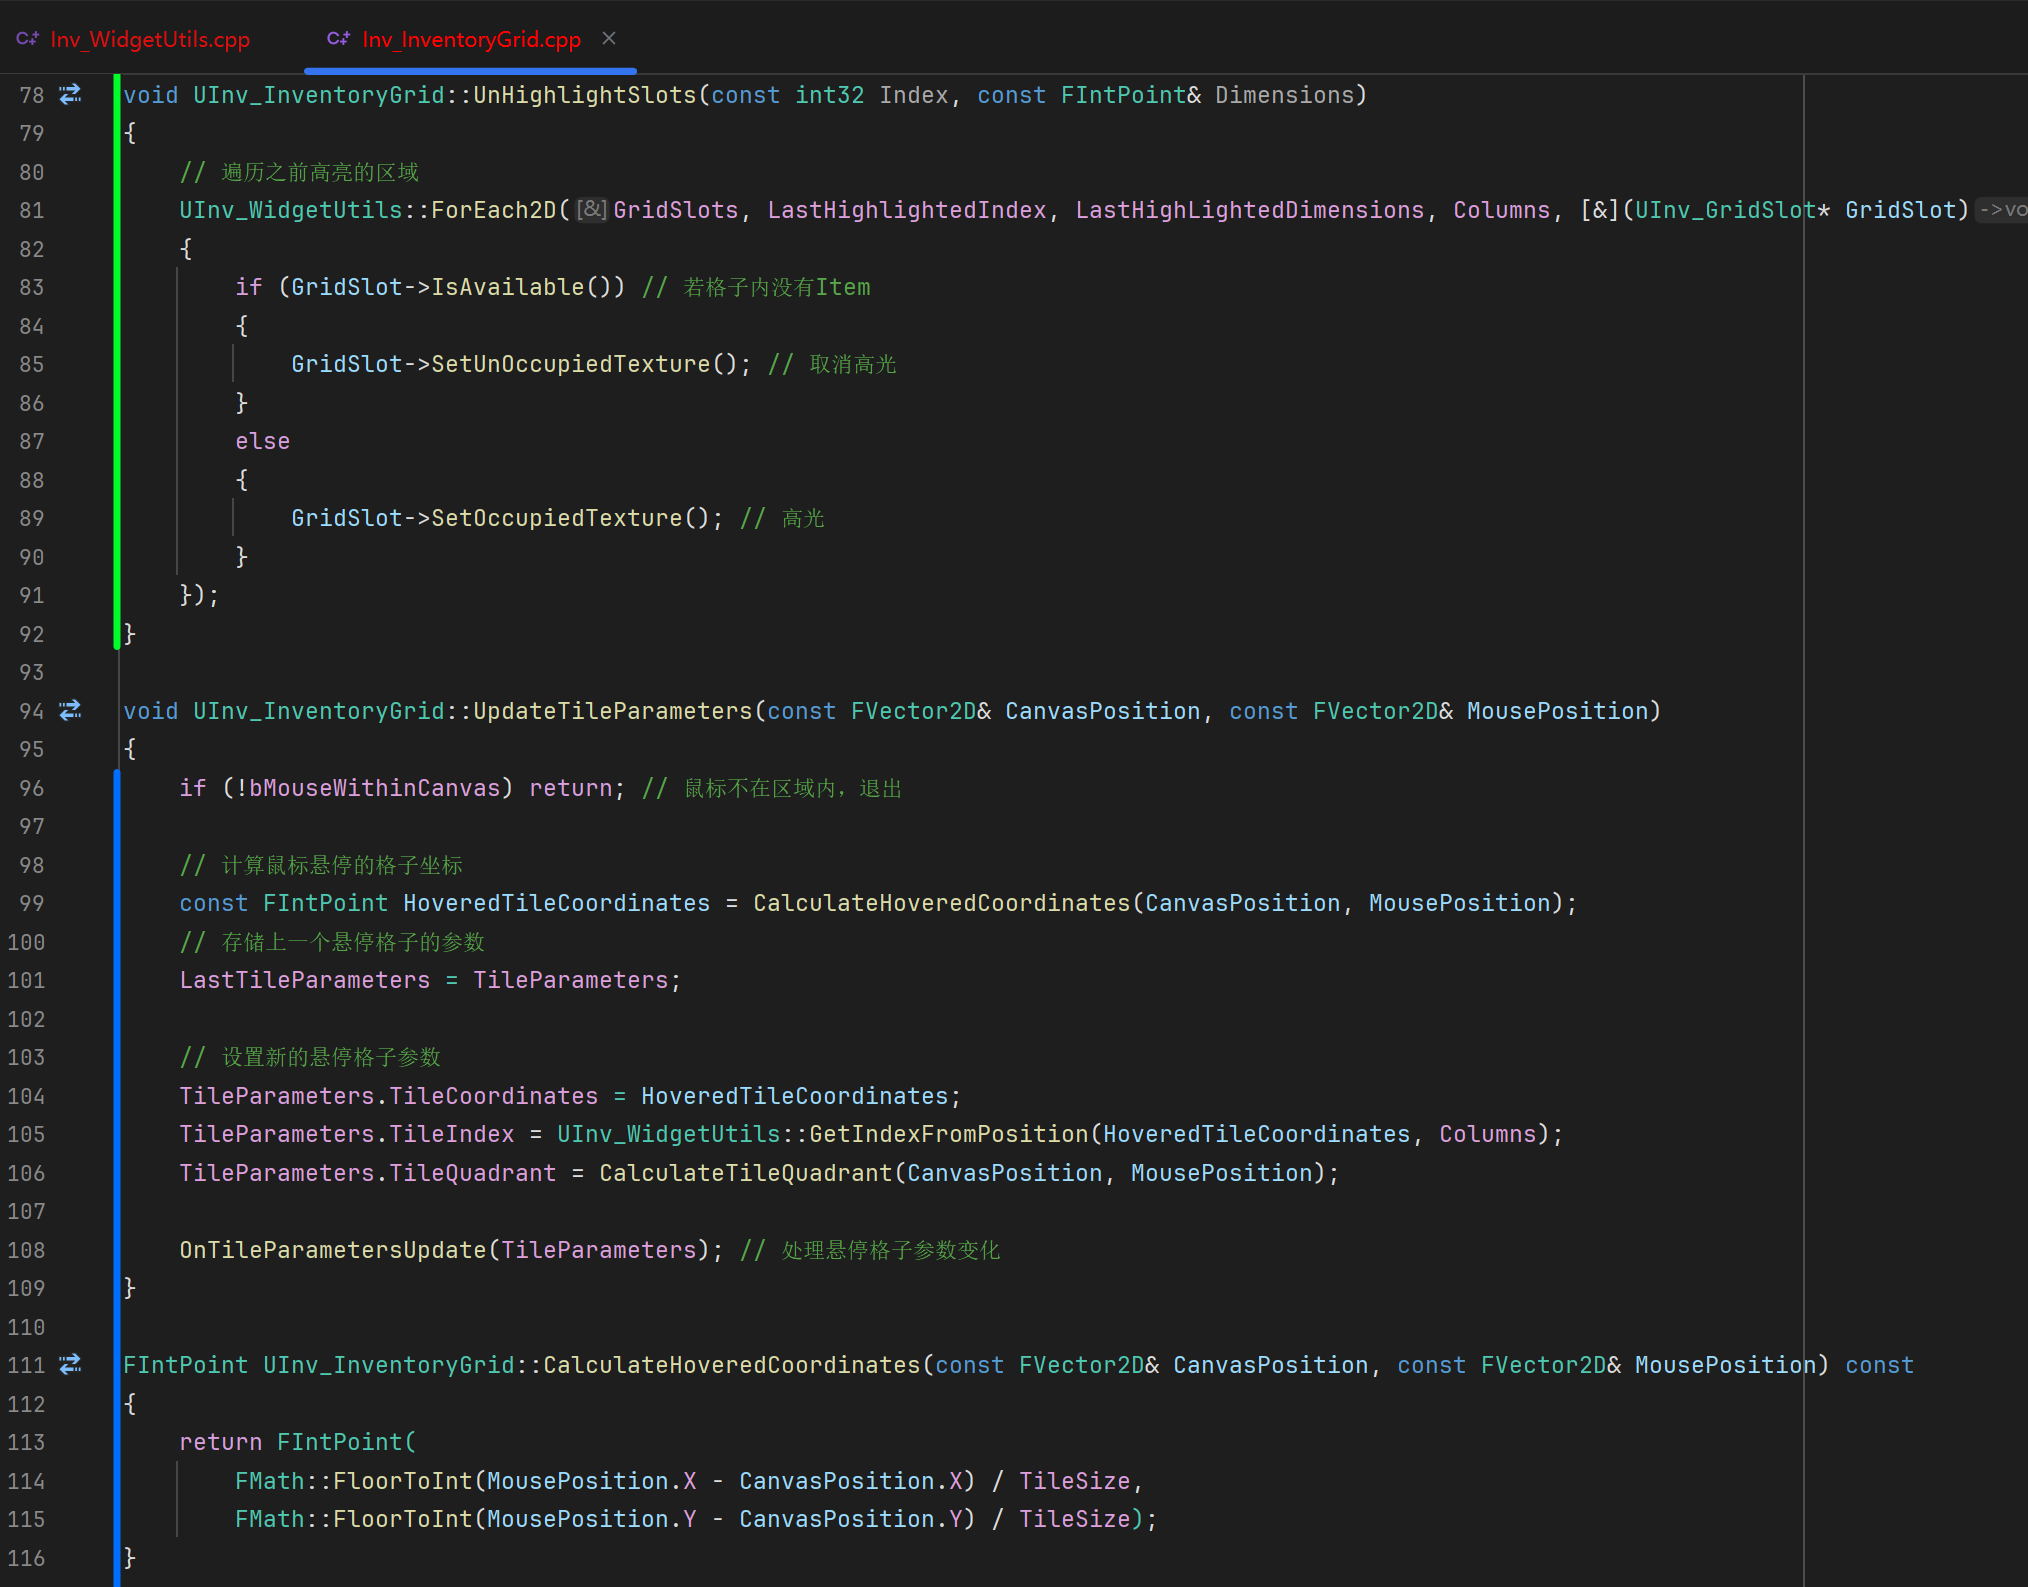Switch to the Inv_WidgetUtils.cpp tab
This screenshot has height=1587, width=2028.
coord(150,40)
